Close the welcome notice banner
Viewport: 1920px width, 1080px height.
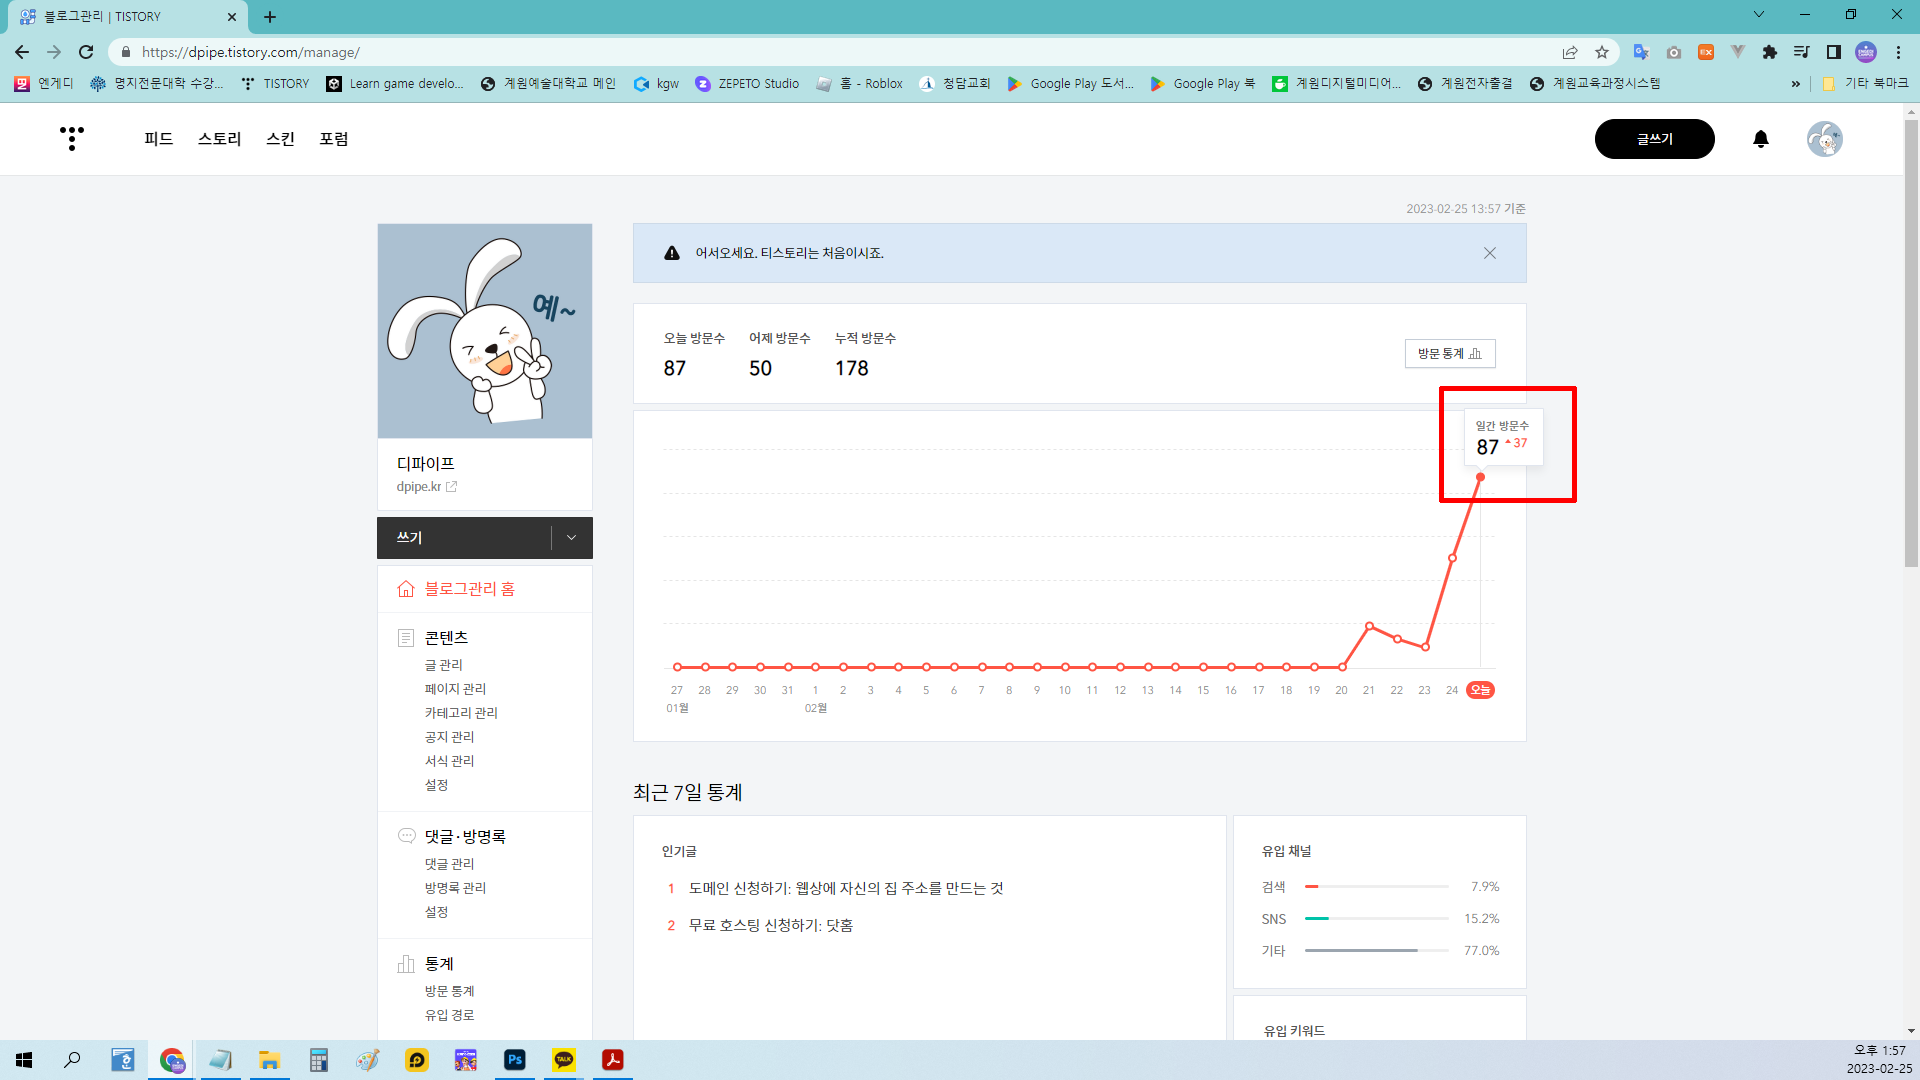tap(1490, 253)
